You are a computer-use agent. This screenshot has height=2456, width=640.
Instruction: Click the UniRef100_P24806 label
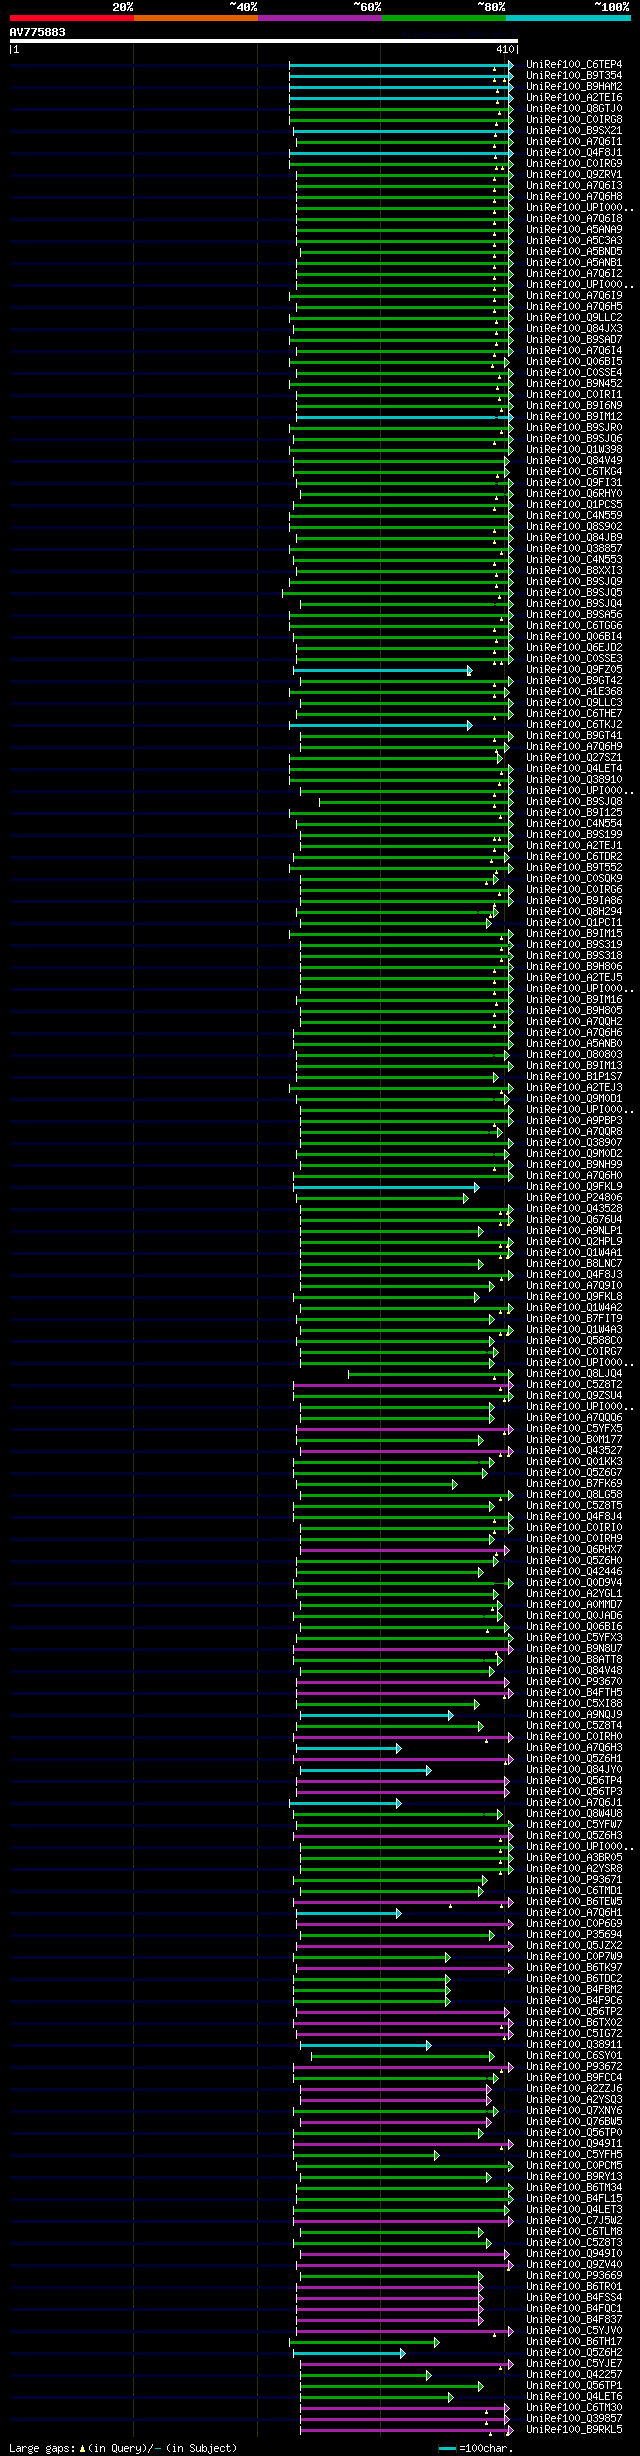coord(574,1198)
